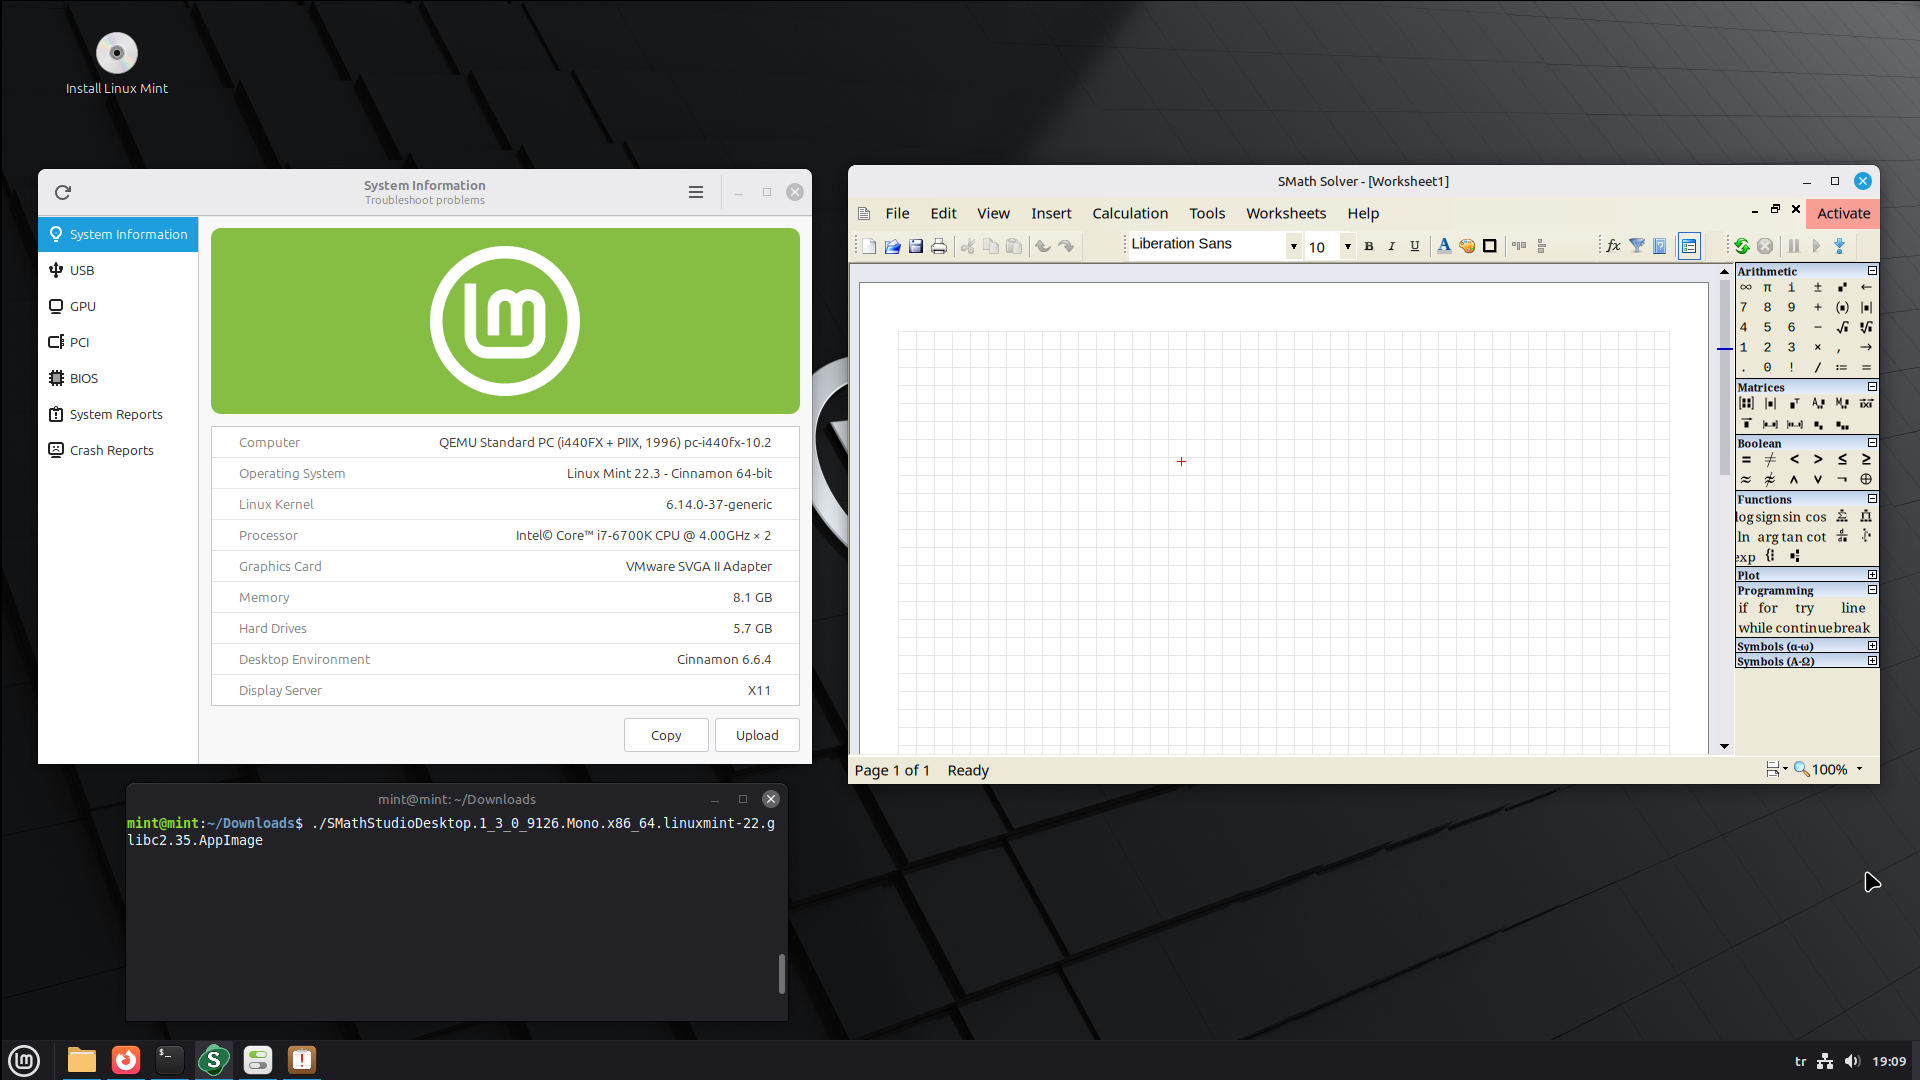Toggle underline formatting
Viewport: 1920px width, 1080px height.
point(1414,246)
